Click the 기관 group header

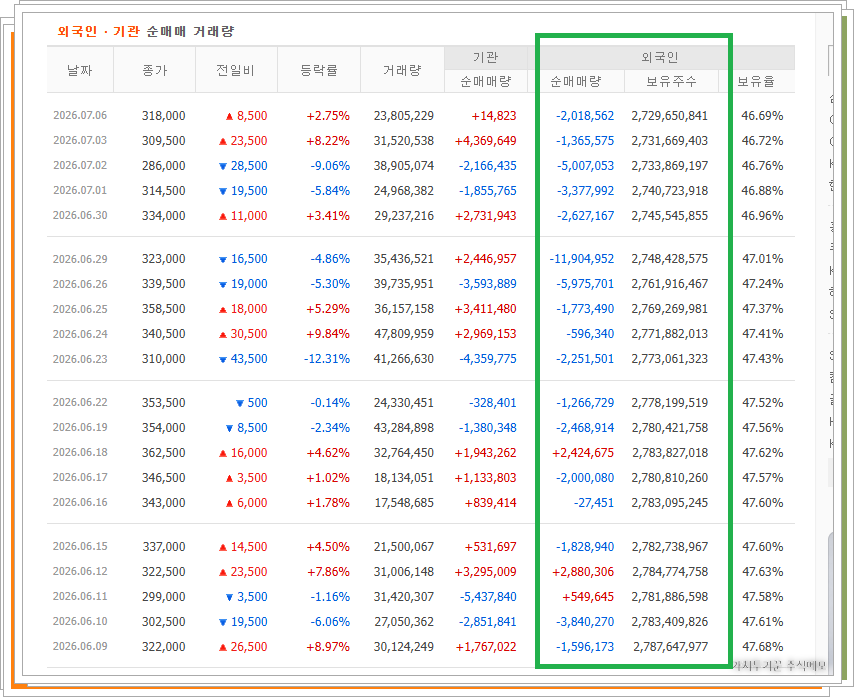pos(485,57)
